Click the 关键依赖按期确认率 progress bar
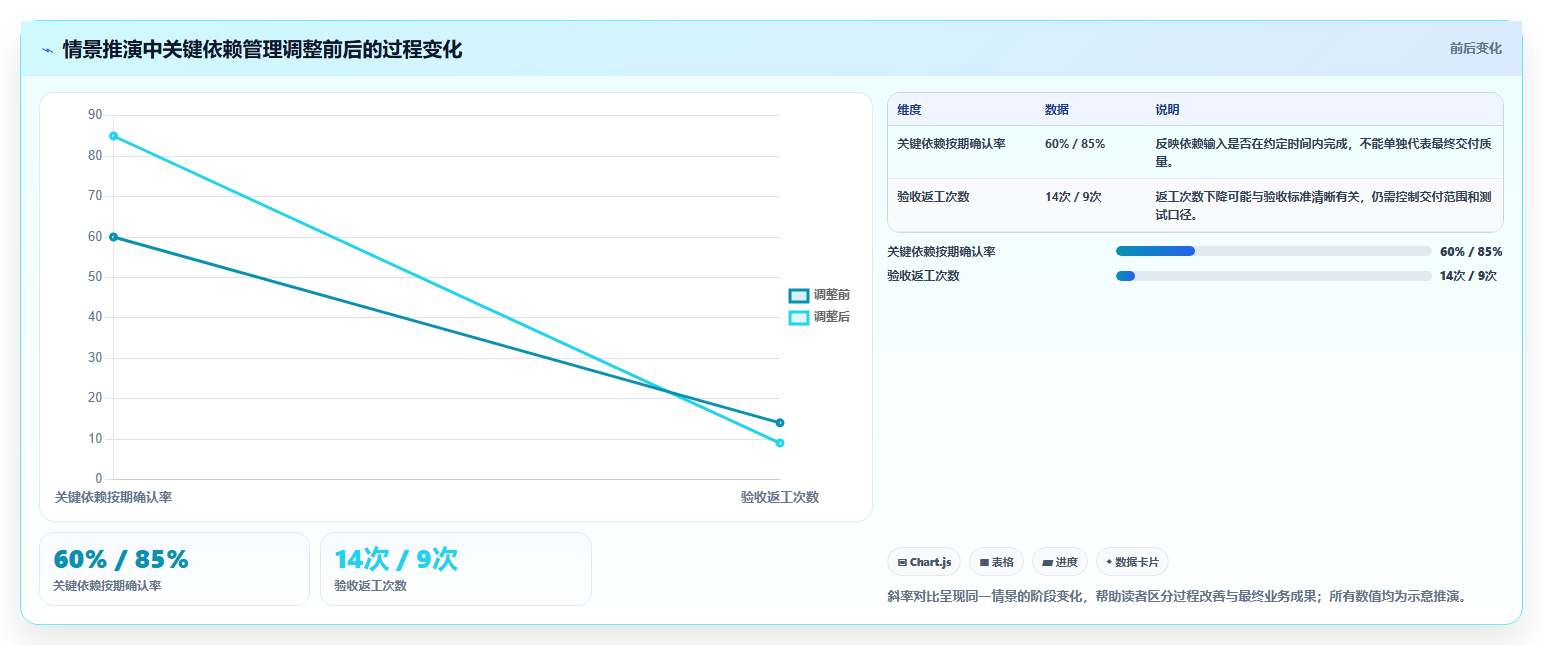 click(x=1273, y=251)
